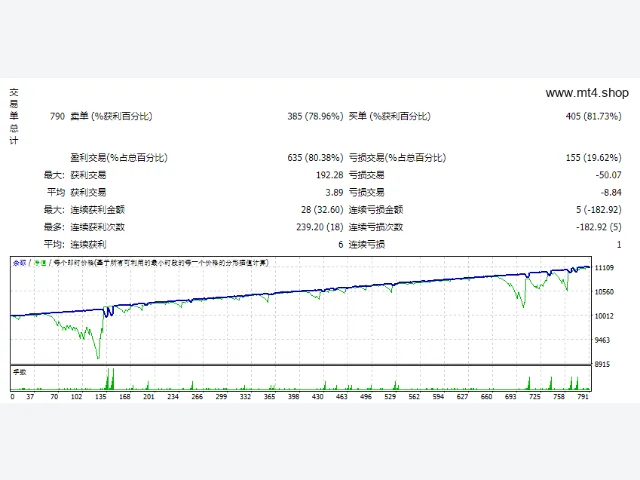Click the 135 x-axis tick label
This screenshot has height=480, width=640.
[100, 396]
